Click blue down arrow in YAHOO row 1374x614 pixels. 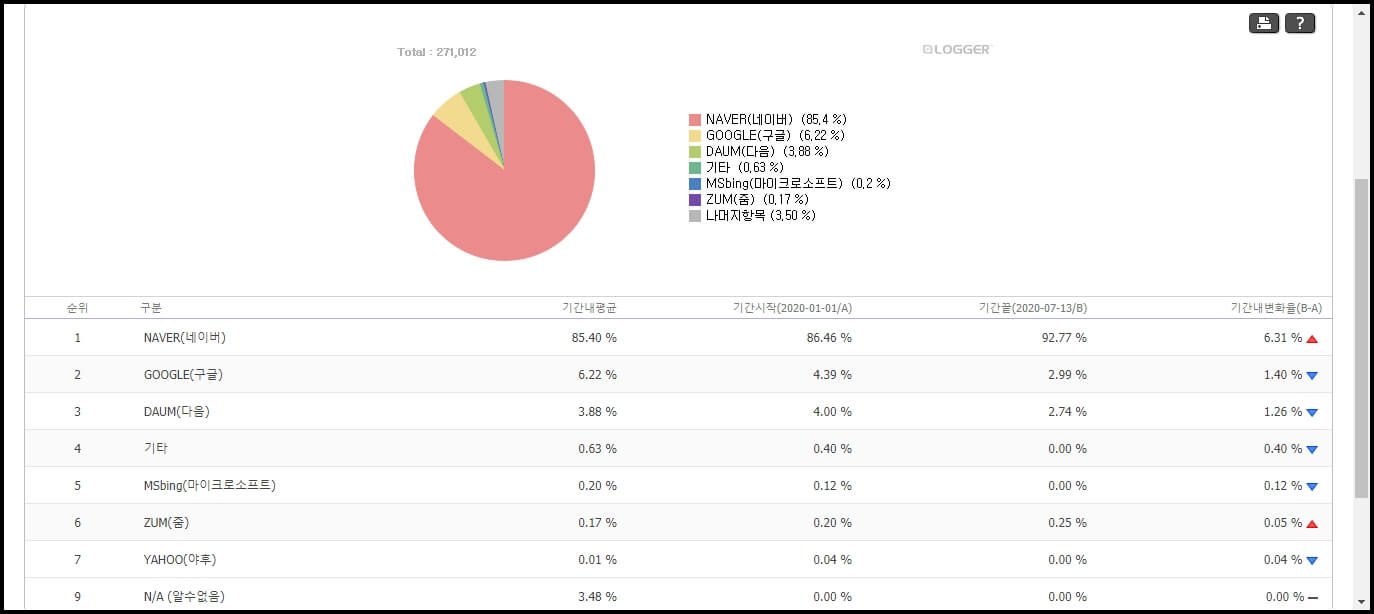(x=1312, y=561)
